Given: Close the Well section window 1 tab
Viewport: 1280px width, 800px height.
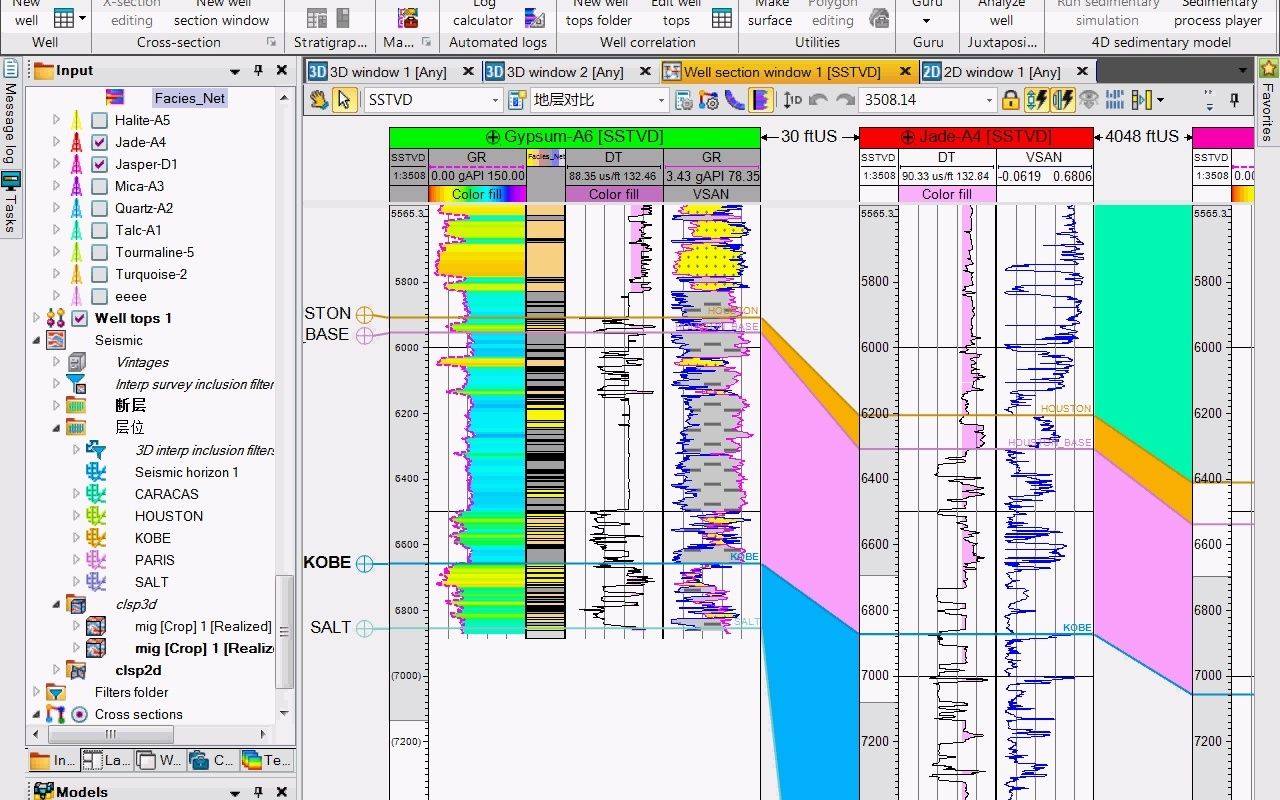Looking at the screenshot, I should pyautogui.click(x=905, y=72).
